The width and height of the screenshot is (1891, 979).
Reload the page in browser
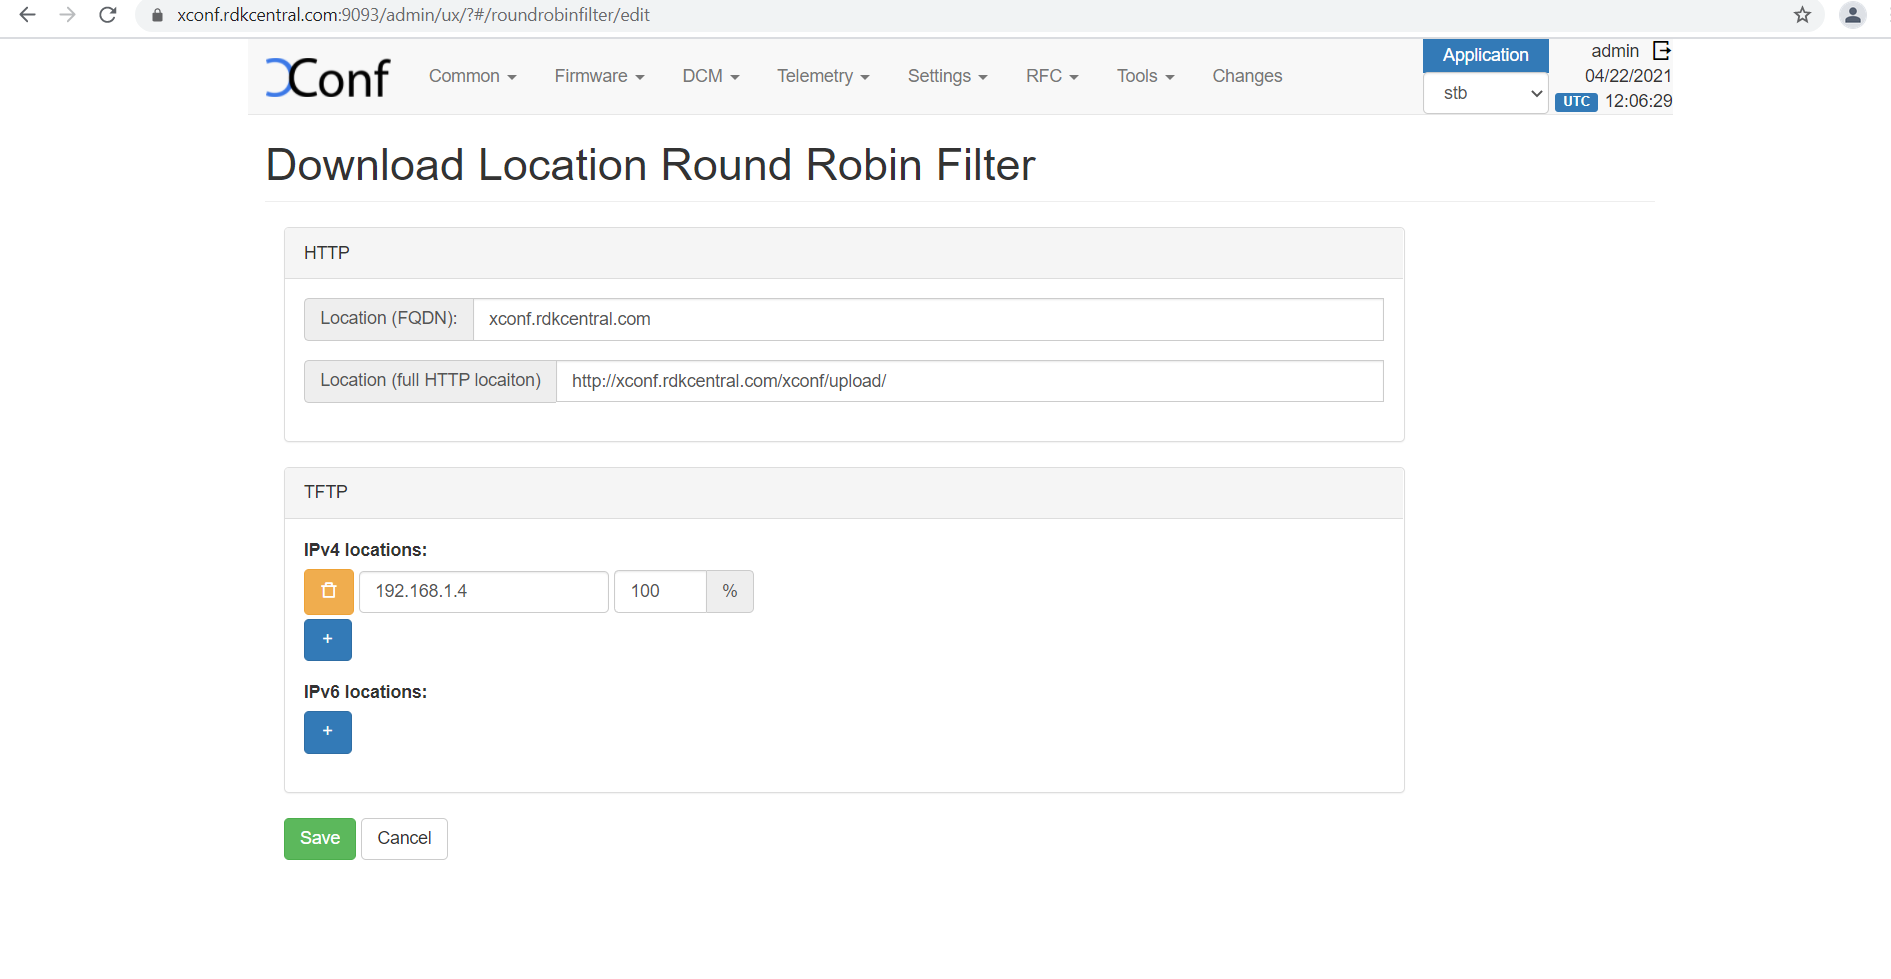coord(108,15)
